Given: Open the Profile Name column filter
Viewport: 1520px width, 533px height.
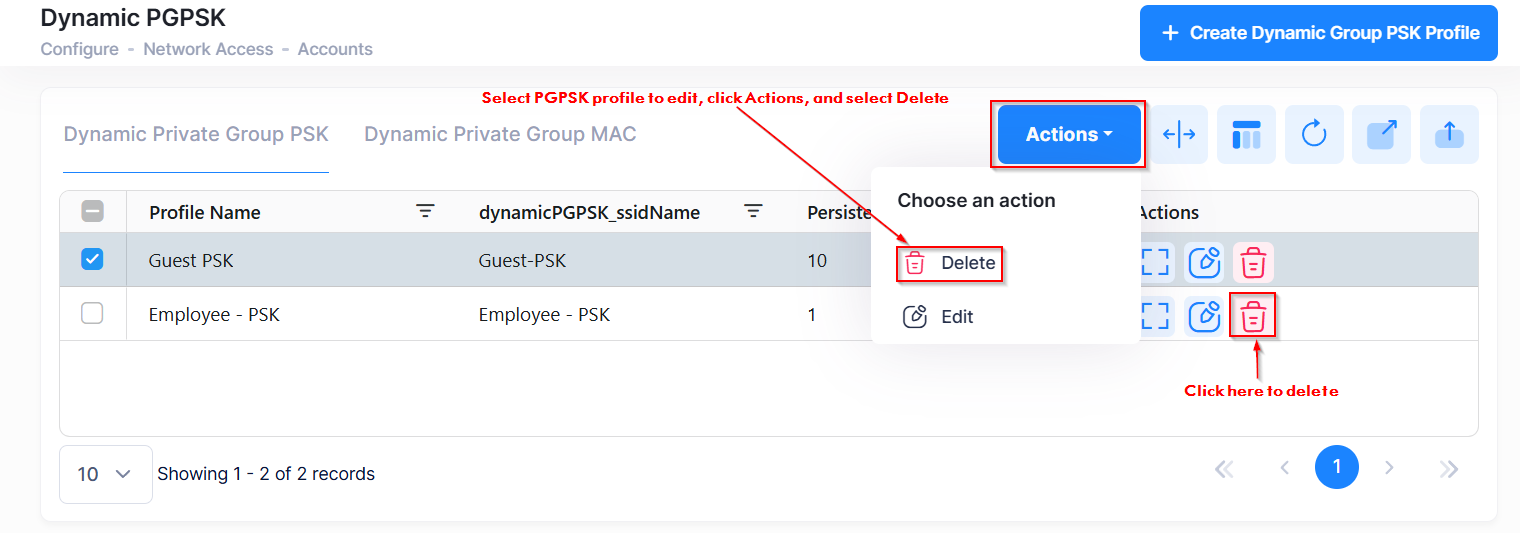Looking at the screenshot, I should coord(426,211).
